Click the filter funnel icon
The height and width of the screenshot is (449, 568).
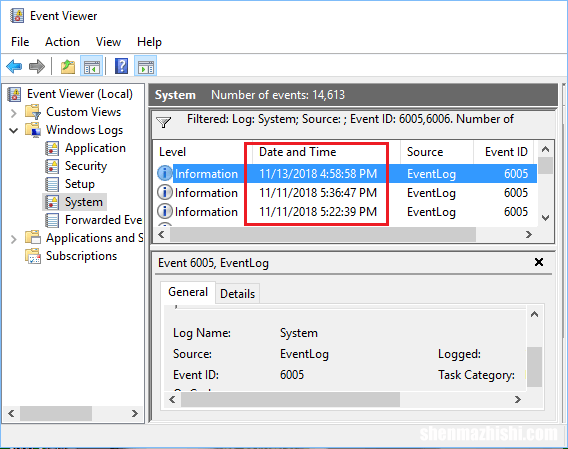click(x=164, y=122)
